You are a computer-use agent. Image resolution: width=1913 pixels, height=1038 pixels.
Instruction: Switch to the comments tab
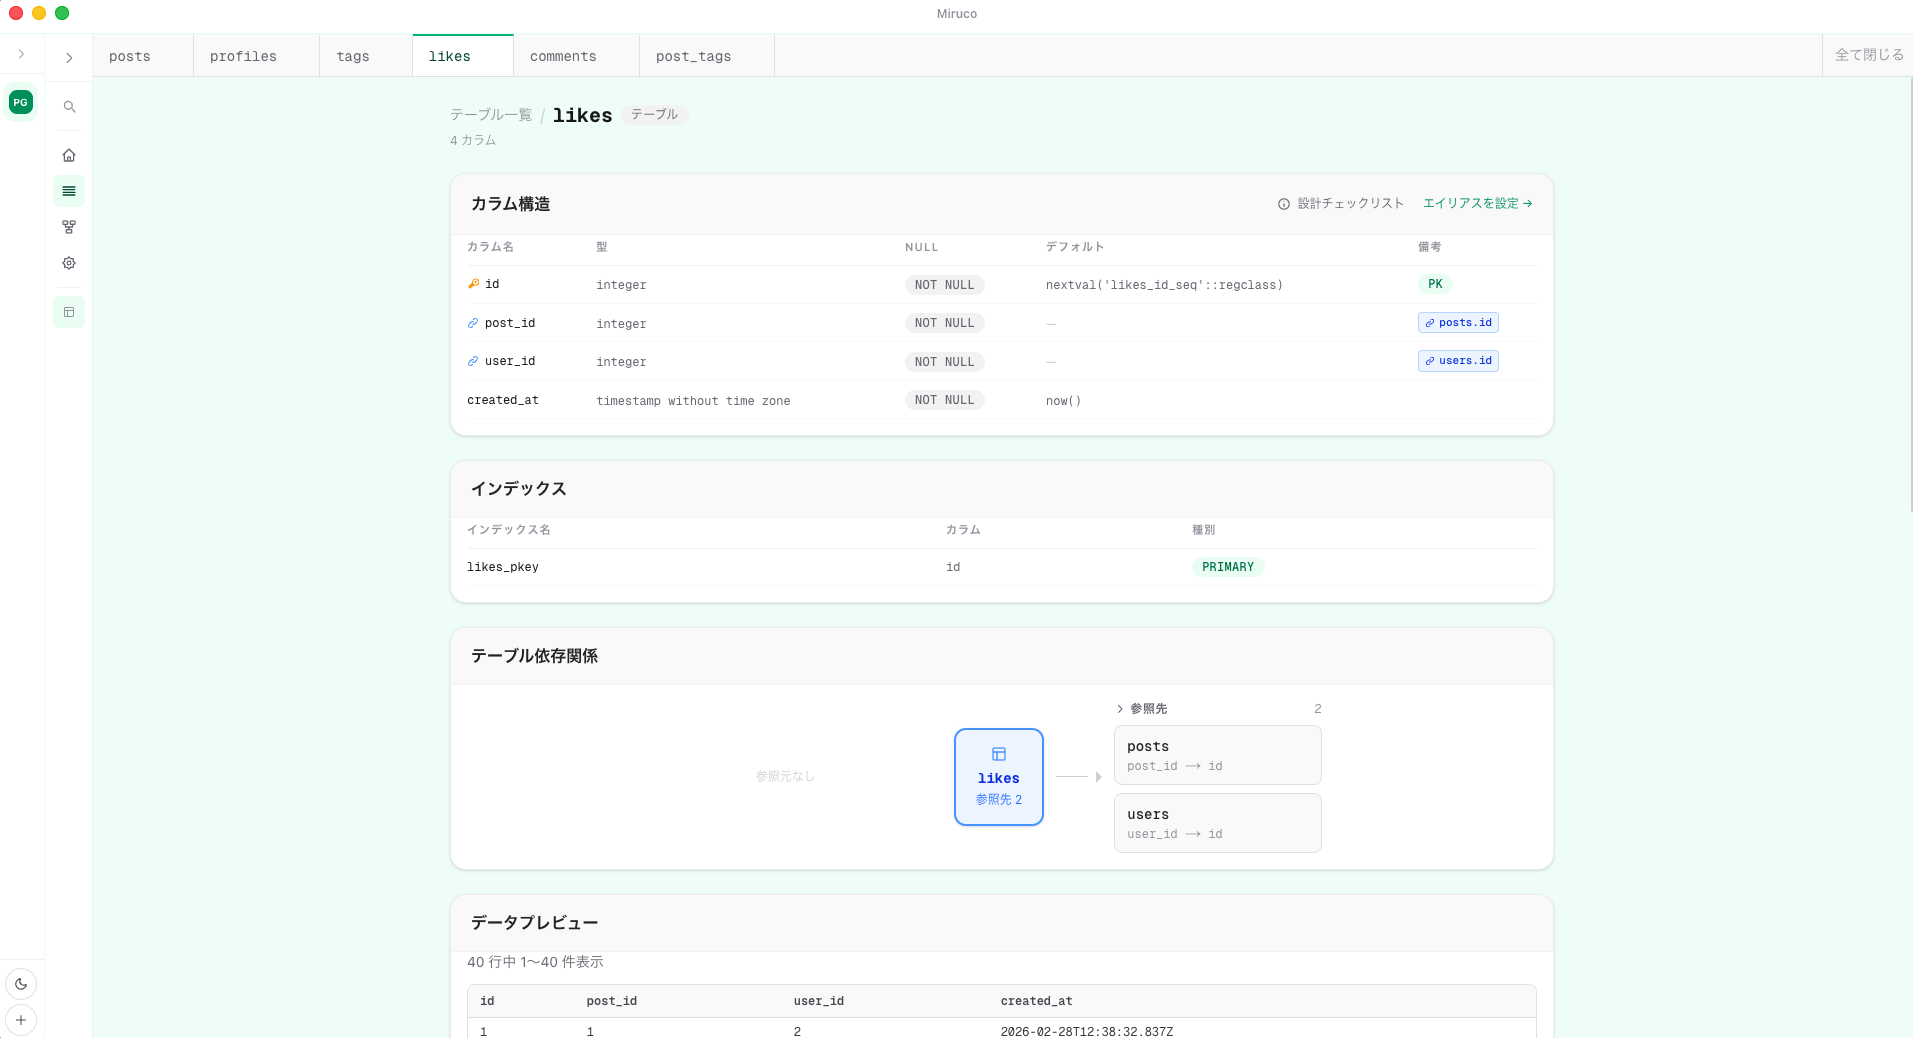click(x=563, y=56)
